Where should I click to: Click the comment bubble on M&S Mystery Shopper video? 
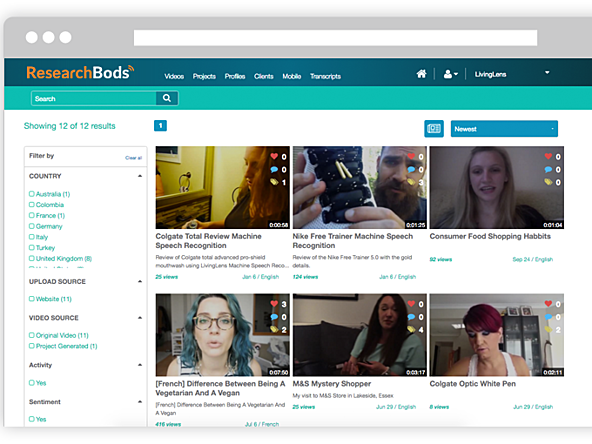[x=411, y=317]
